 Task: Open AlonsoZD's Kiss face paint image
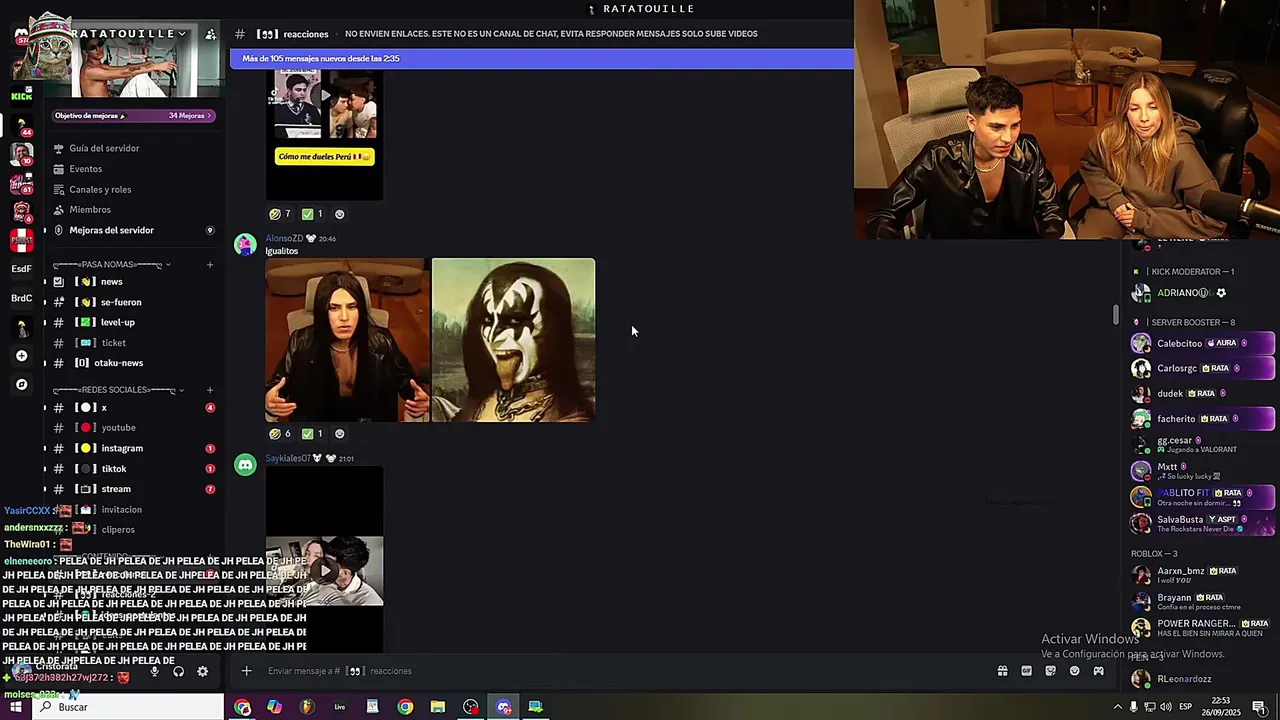point(514,340)
